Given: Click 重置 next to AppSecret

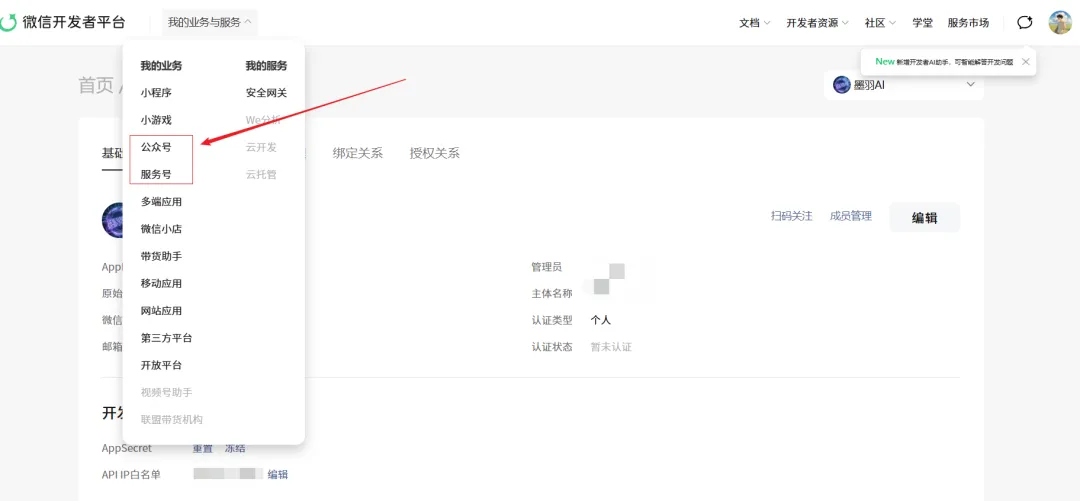Looking at the screenshot, I should (x=202, y=449).
